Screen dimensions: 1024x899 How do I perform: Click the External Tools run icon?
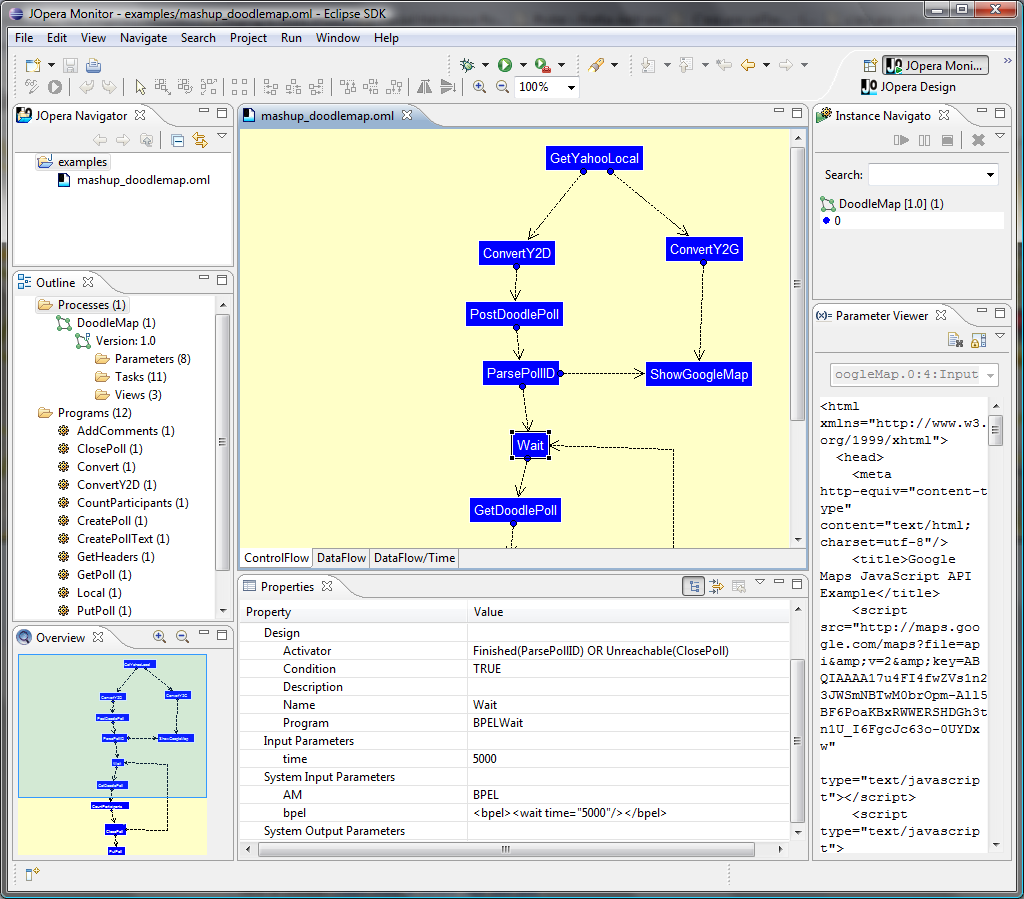click(543, 65)
